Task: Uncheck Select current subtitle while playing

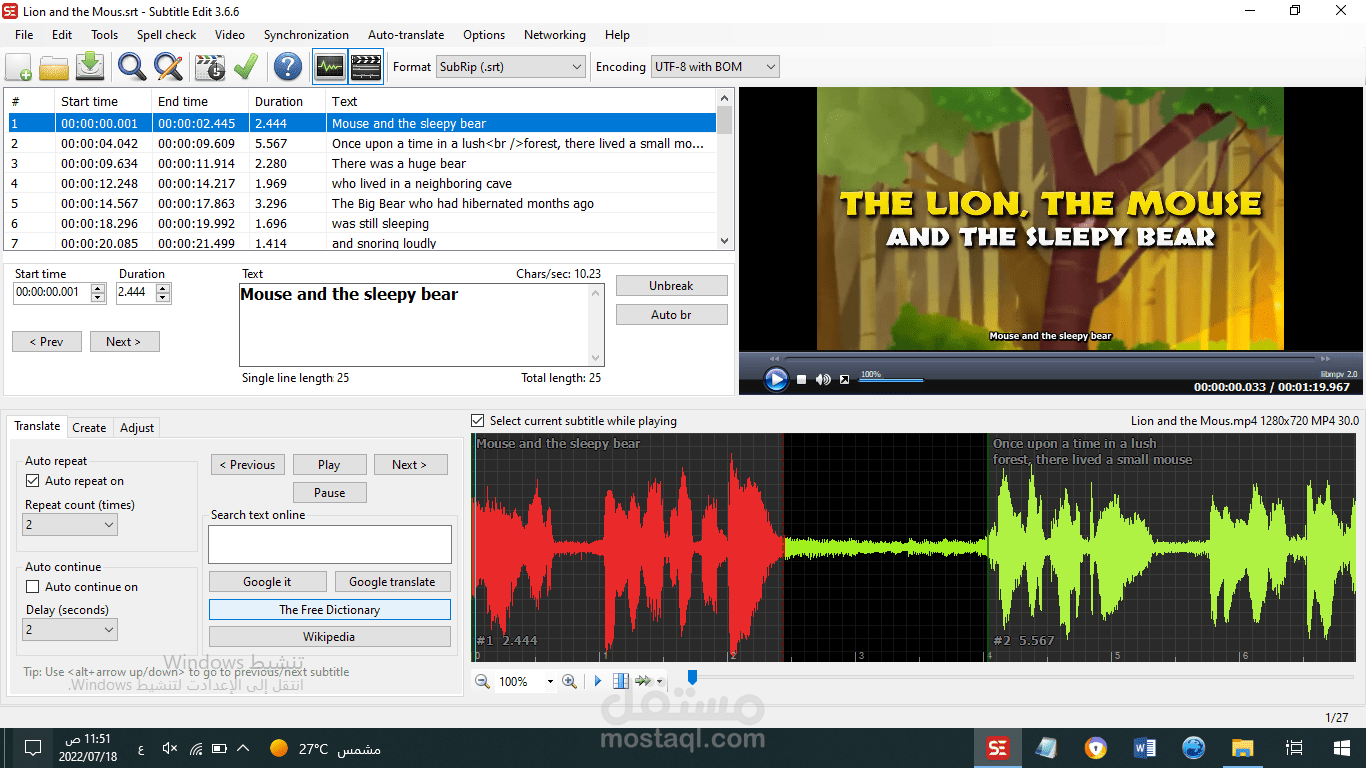Action: [478, 421]
